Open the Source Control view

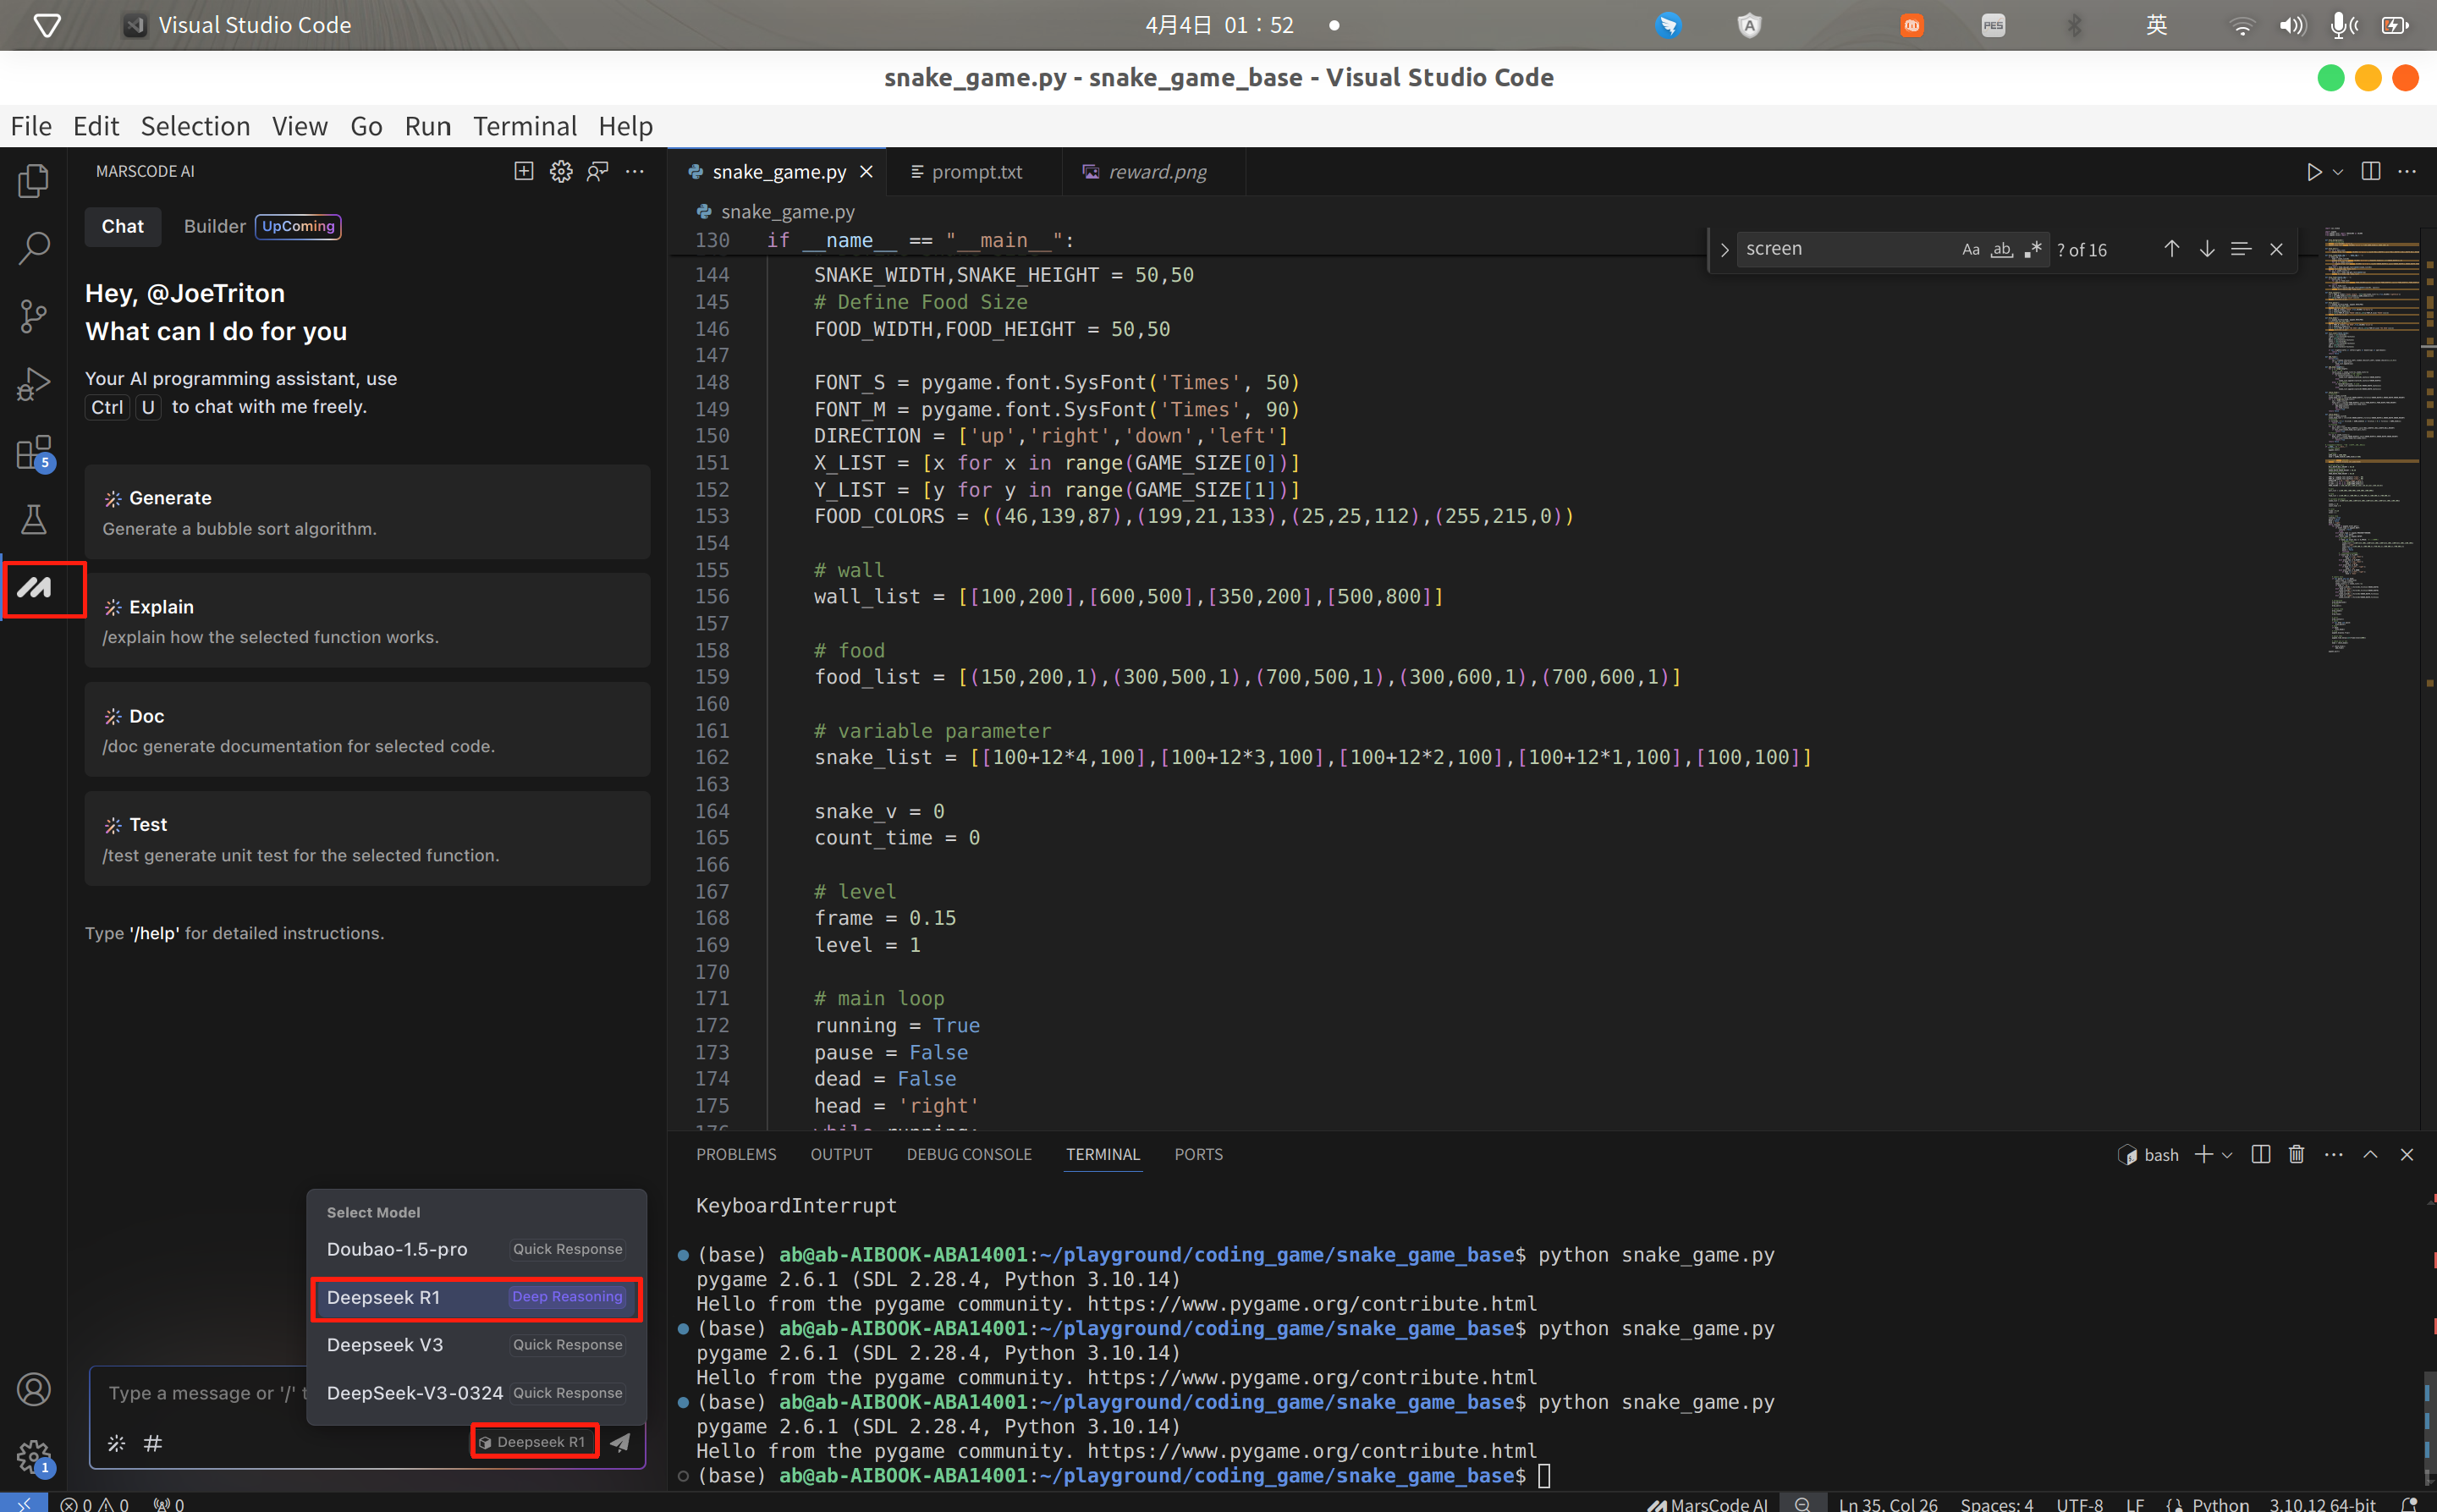click(33, 316)
